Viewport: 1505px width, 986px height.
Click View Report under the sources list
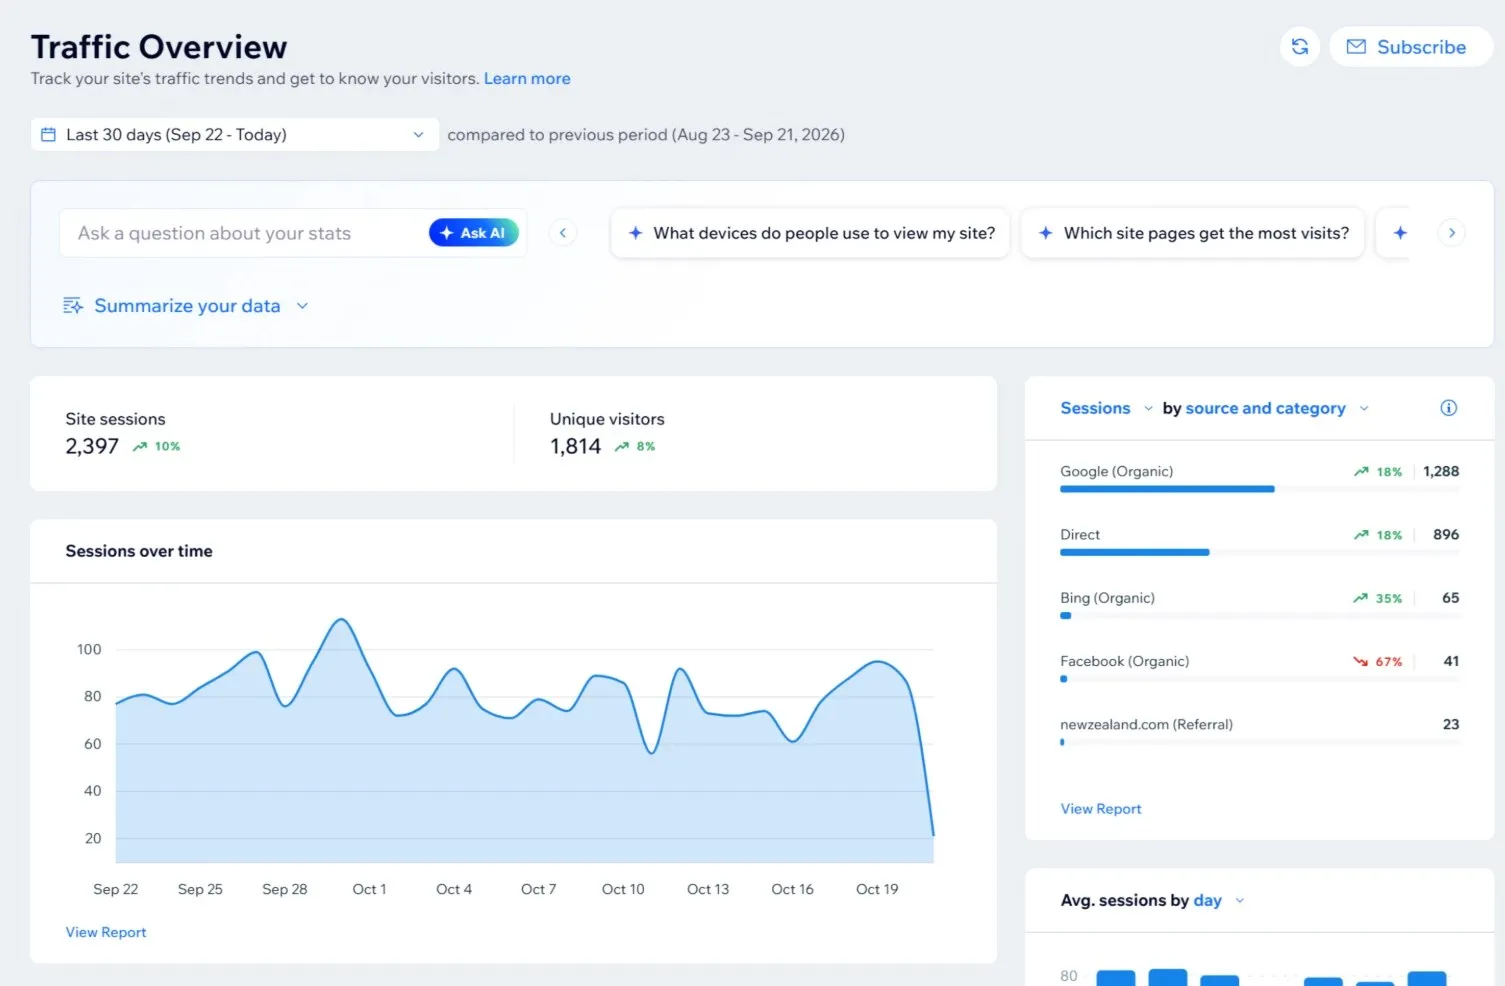1100,809
